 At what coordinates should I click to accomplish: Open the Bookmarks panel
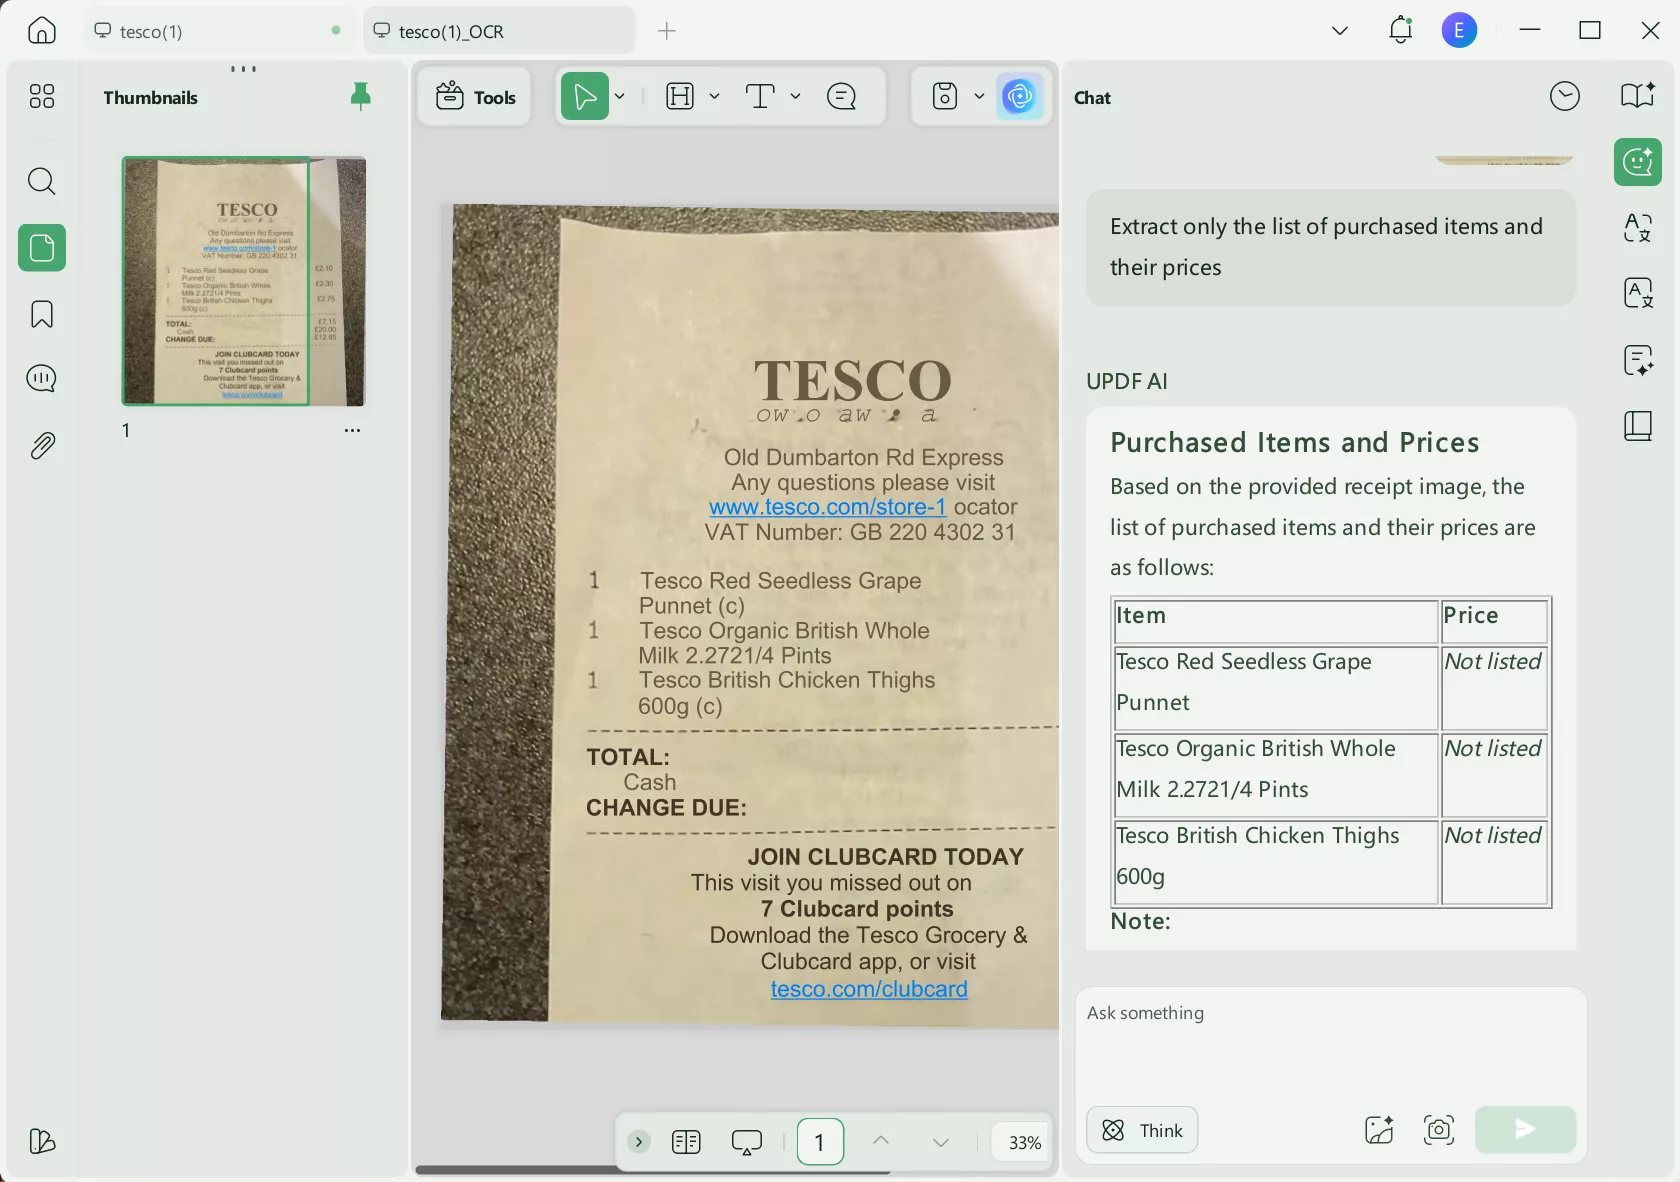coord(41,314)
